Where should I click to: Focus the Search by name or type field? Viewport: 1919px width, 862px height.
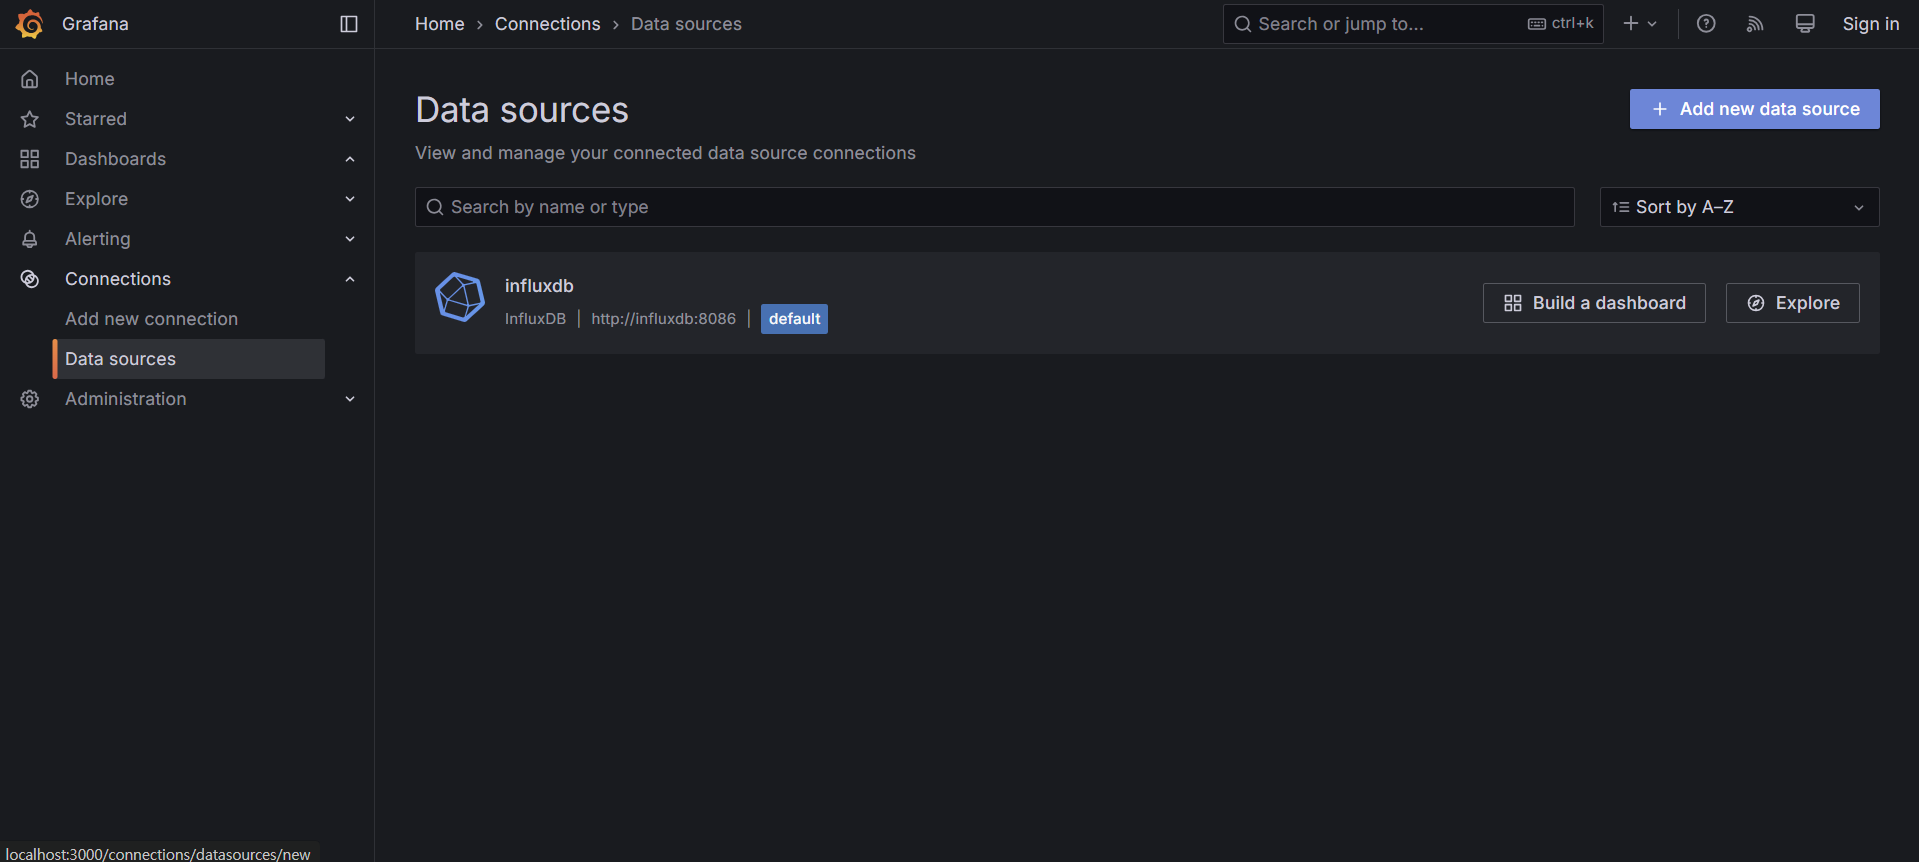pyautogui.click(x=995, y=207)
